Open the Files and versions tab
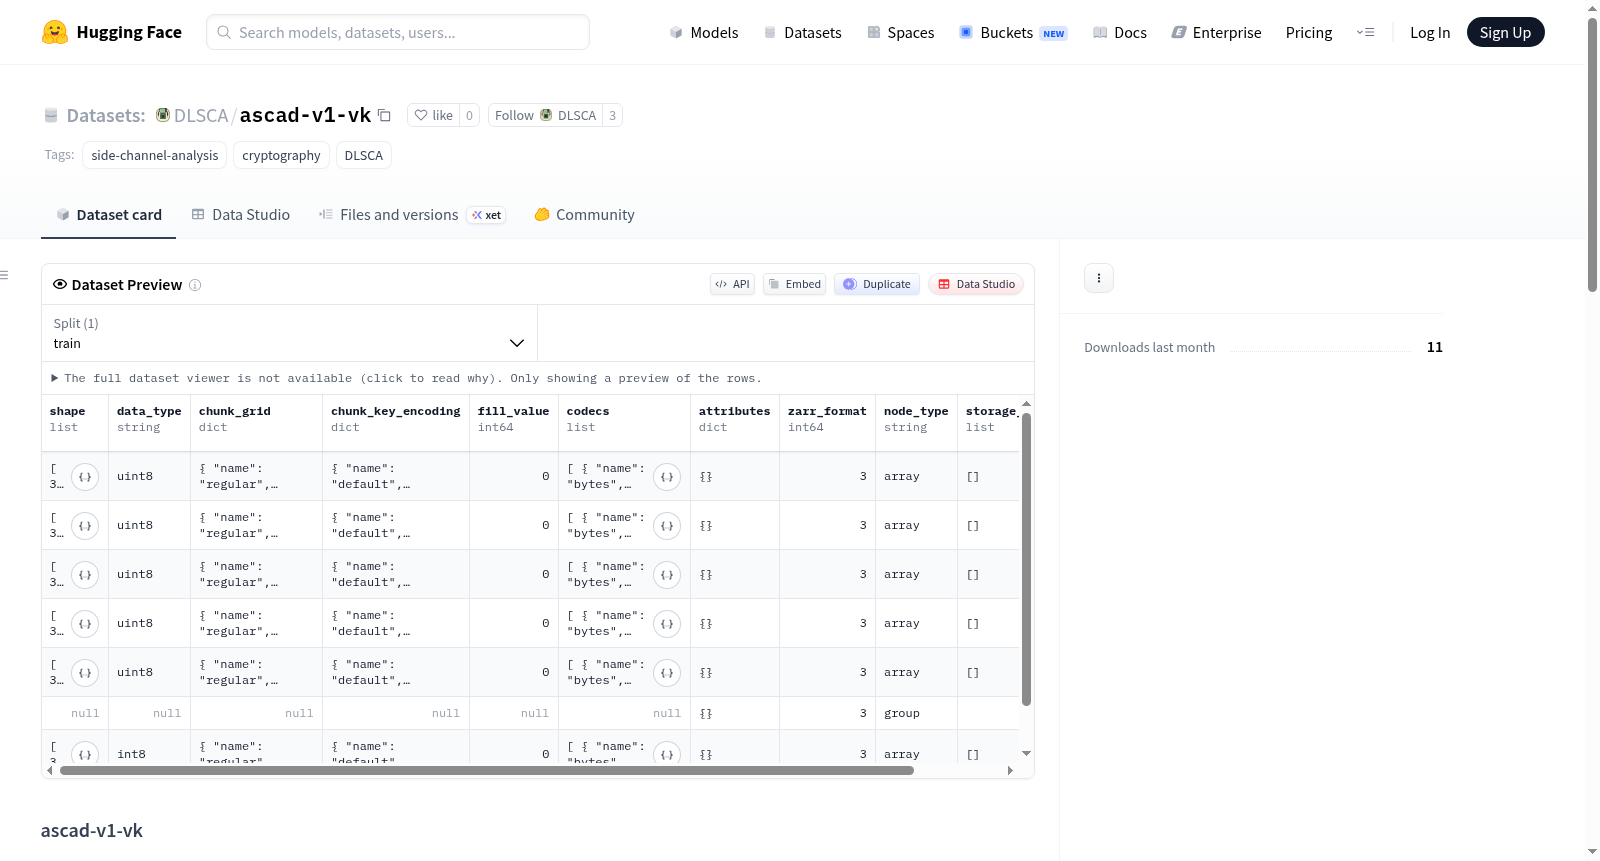Image resolution: width=1600 pixels, height=861 pixels. tap(412, 214)
